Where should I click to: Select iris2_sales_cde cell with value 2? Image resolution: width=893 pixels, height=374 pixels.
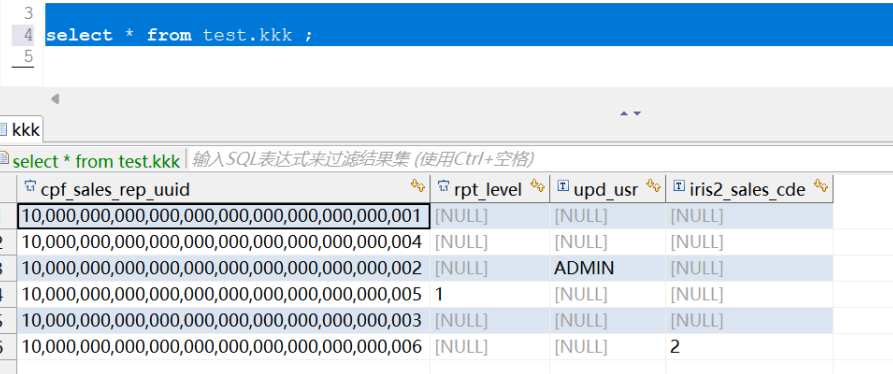coord(749,347)
